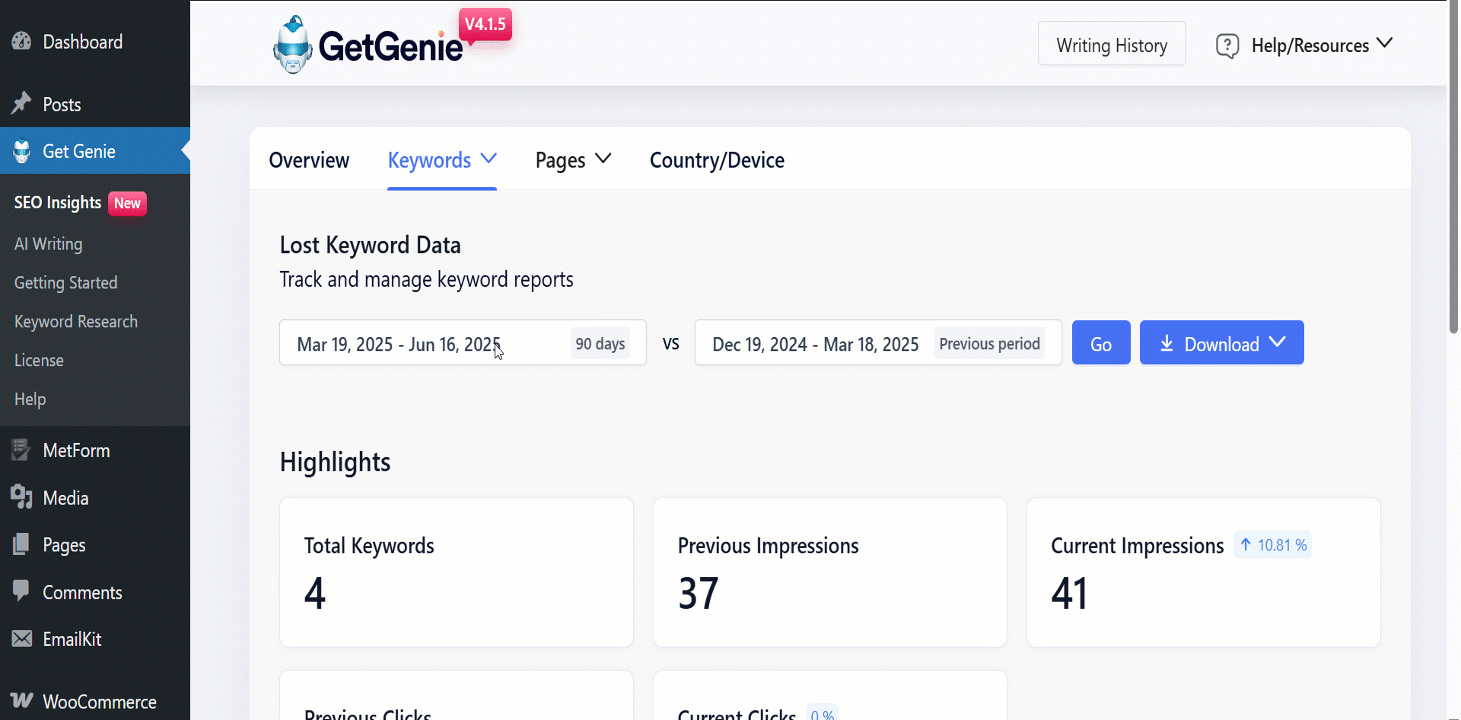Click the Highlights section heading
This screenshot has width=1461, height=720.
pos(335,462)
